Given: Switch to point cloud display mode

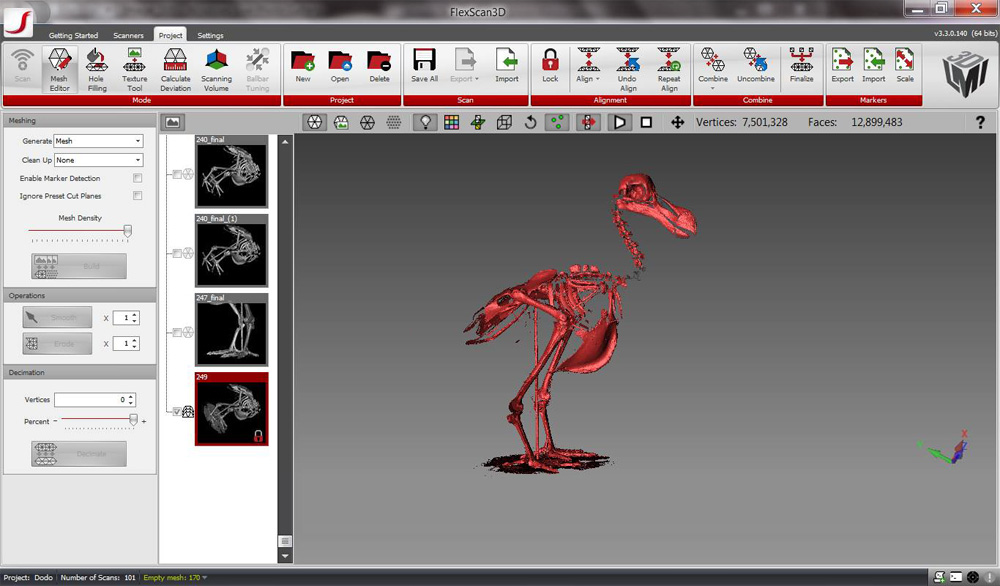Looking at the screenshot, I should point(393,122).
